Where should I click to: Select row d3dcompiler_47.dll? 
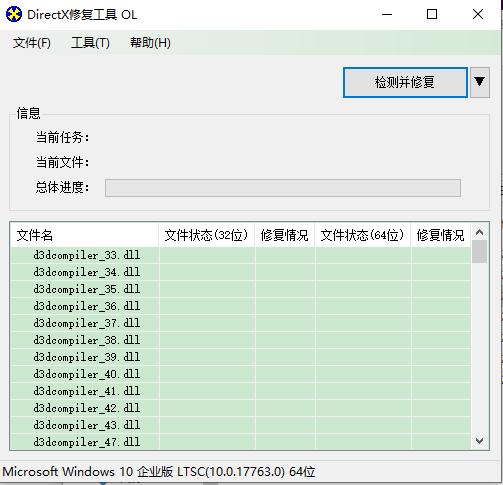pyautogui.click(x=241, y=442)
